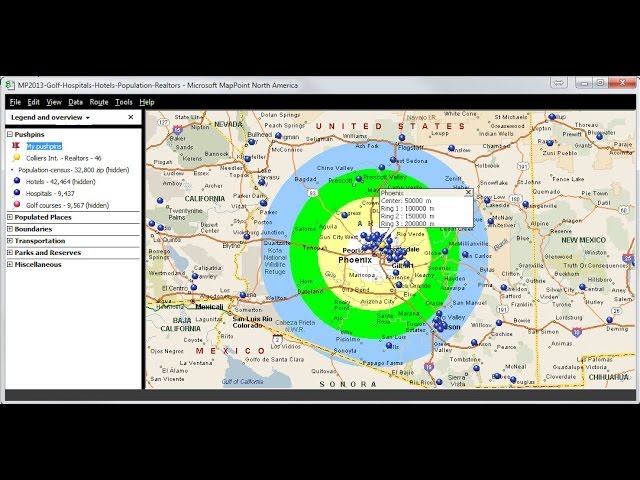Open the Legend and overview dropdown arrow
Image resolution: width=640 pixels, height=480 pixels.
(x=87, y=118)
